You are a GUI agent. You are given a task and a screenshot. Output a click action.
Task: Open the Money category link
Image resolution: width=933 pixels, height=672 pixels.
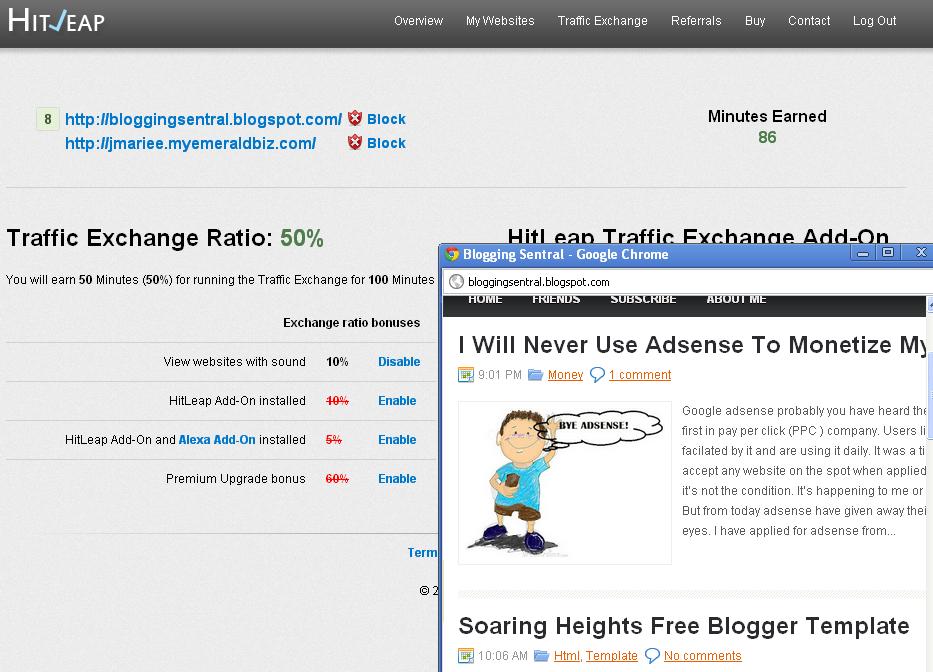(x=565, y=374)
